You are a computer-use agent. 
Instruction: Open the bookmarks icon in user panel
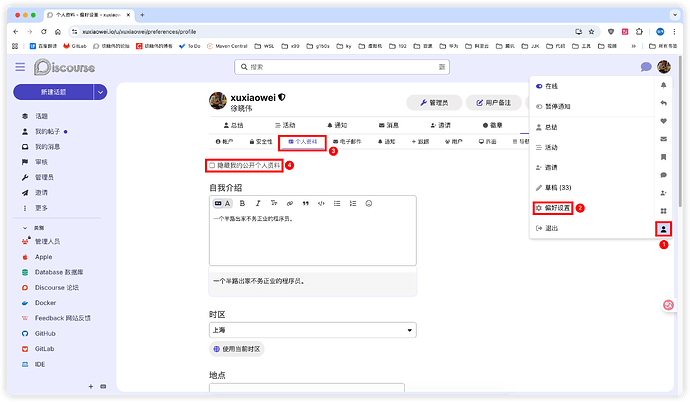tap(663, 157)
